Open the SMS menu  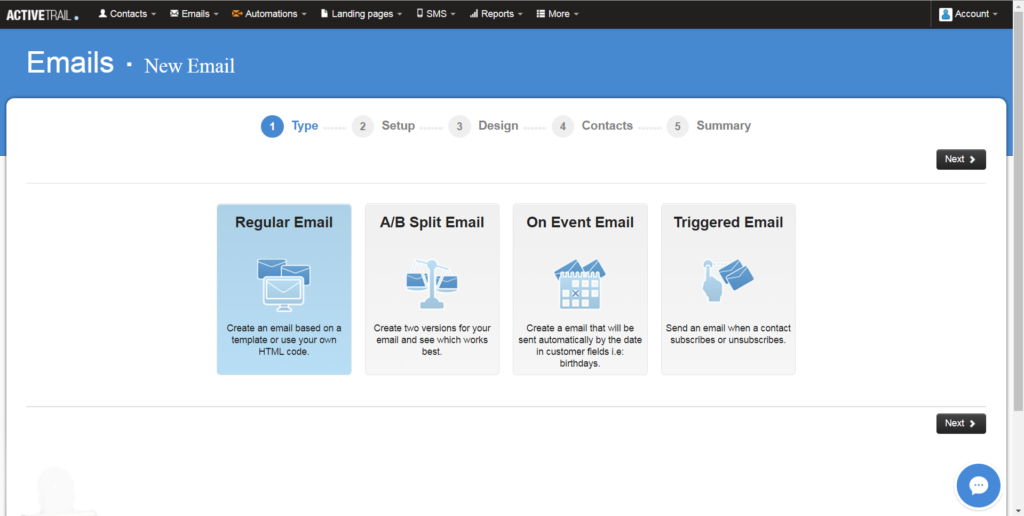click(436, 14)
